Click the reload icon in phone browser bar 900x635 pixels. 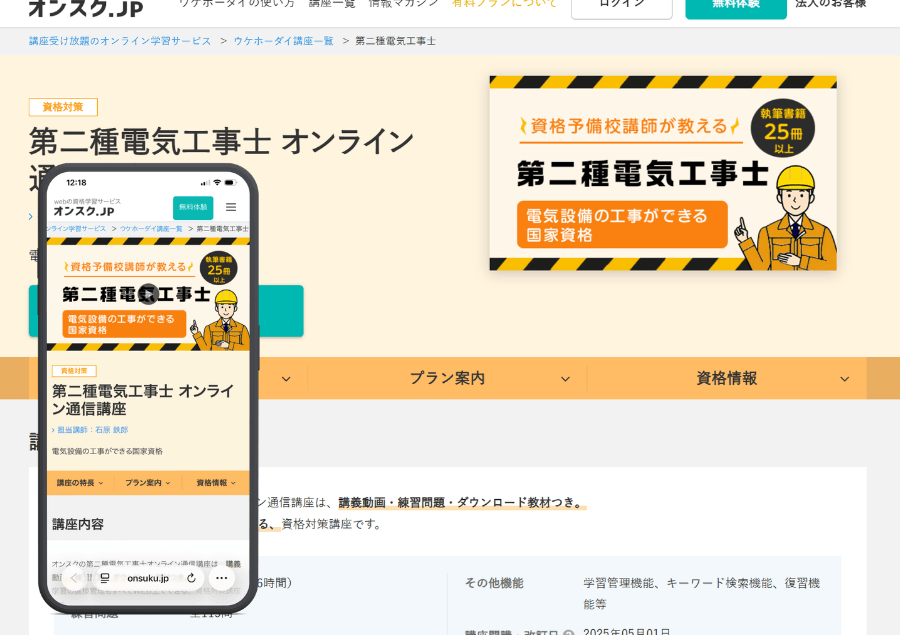[191, 578]
